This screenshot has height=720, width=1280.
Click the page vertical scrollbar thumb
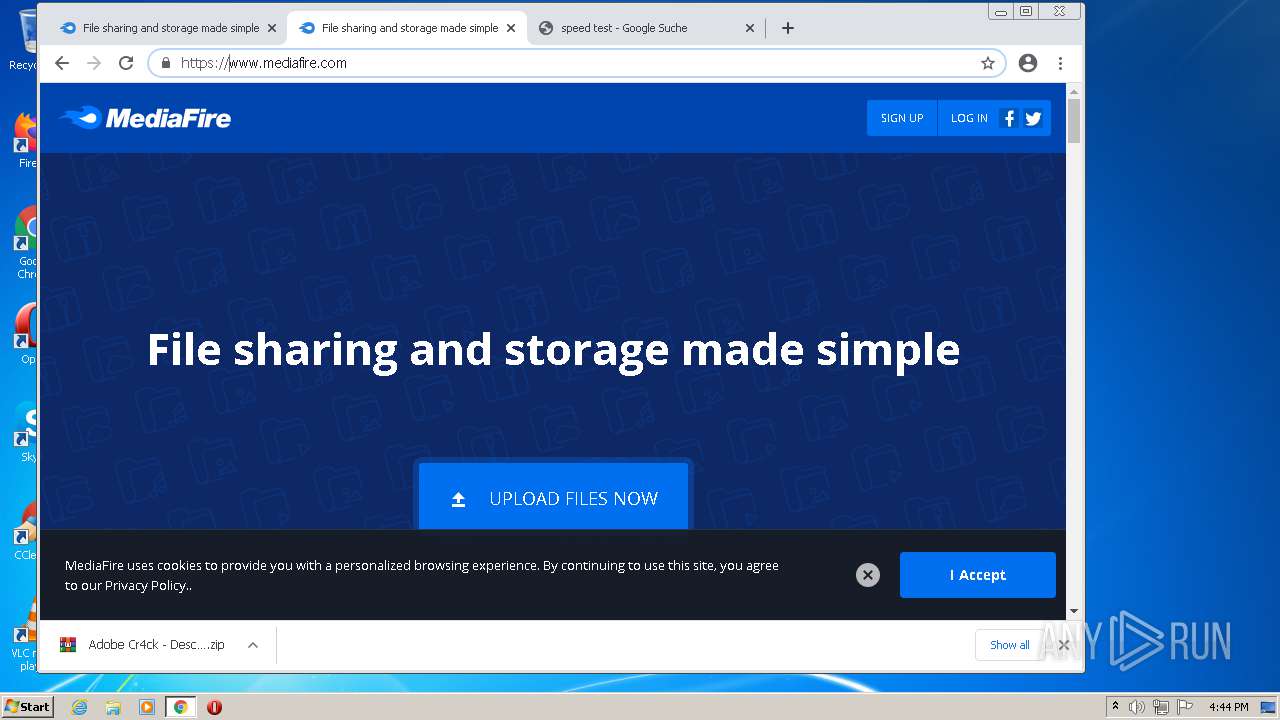pos(1074,121)
